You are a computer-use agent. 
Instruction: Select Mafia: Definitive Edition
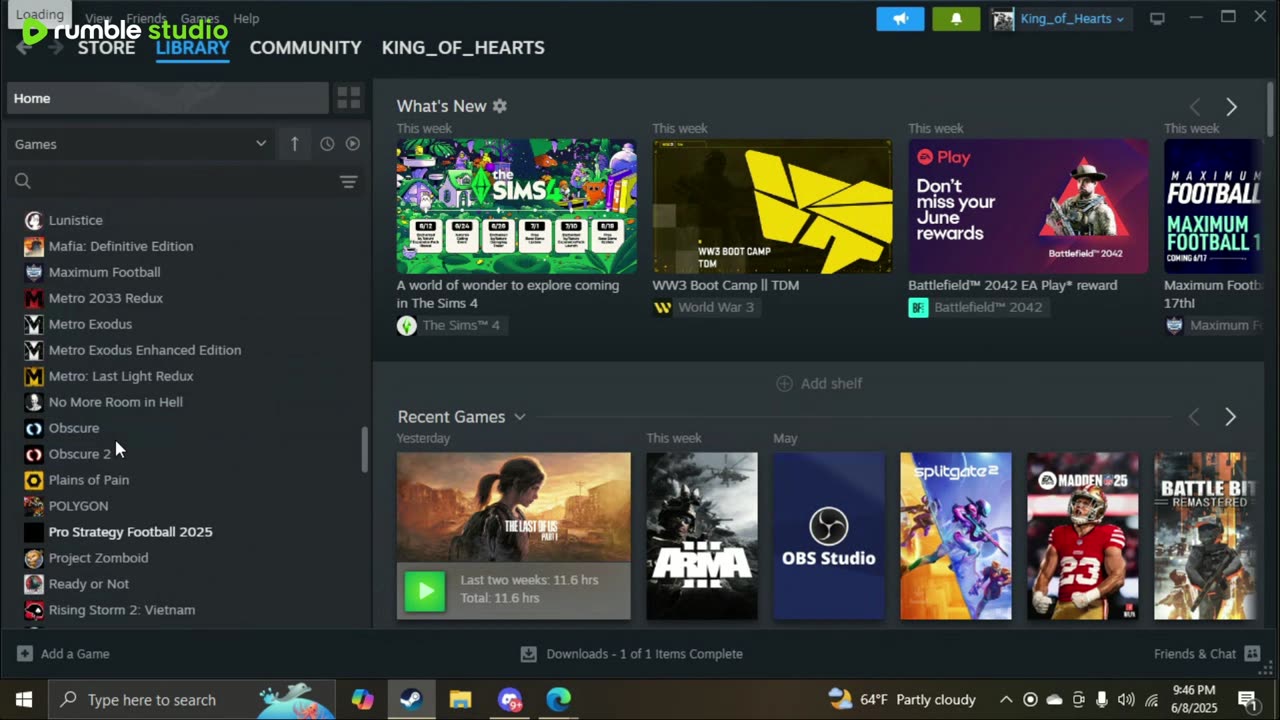(121, 246)
